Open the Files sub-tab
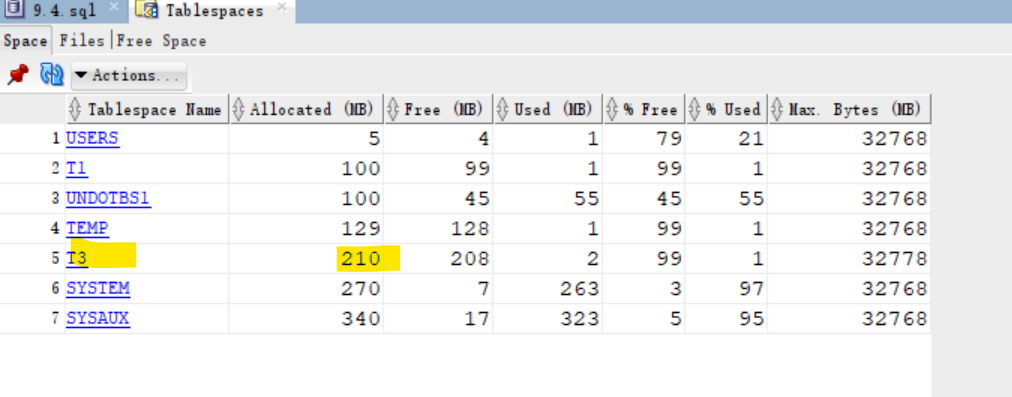Viewport: 1012px width, 397px height. 82,41
